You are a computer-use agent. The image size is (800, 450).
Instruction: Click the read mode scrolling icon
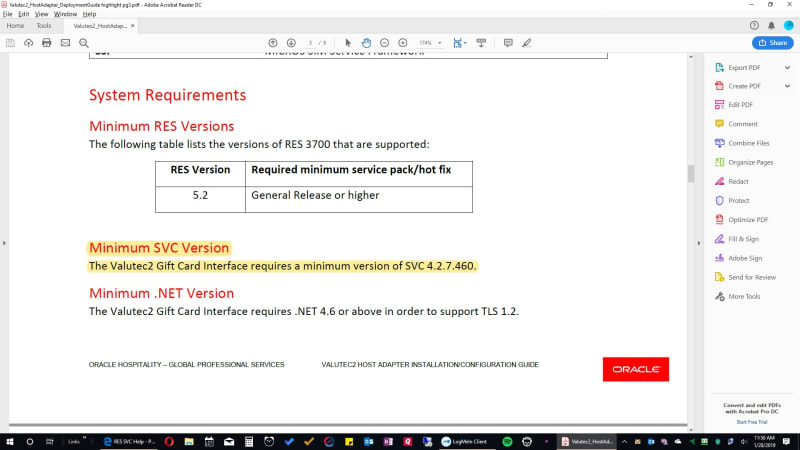pos(481,43)
